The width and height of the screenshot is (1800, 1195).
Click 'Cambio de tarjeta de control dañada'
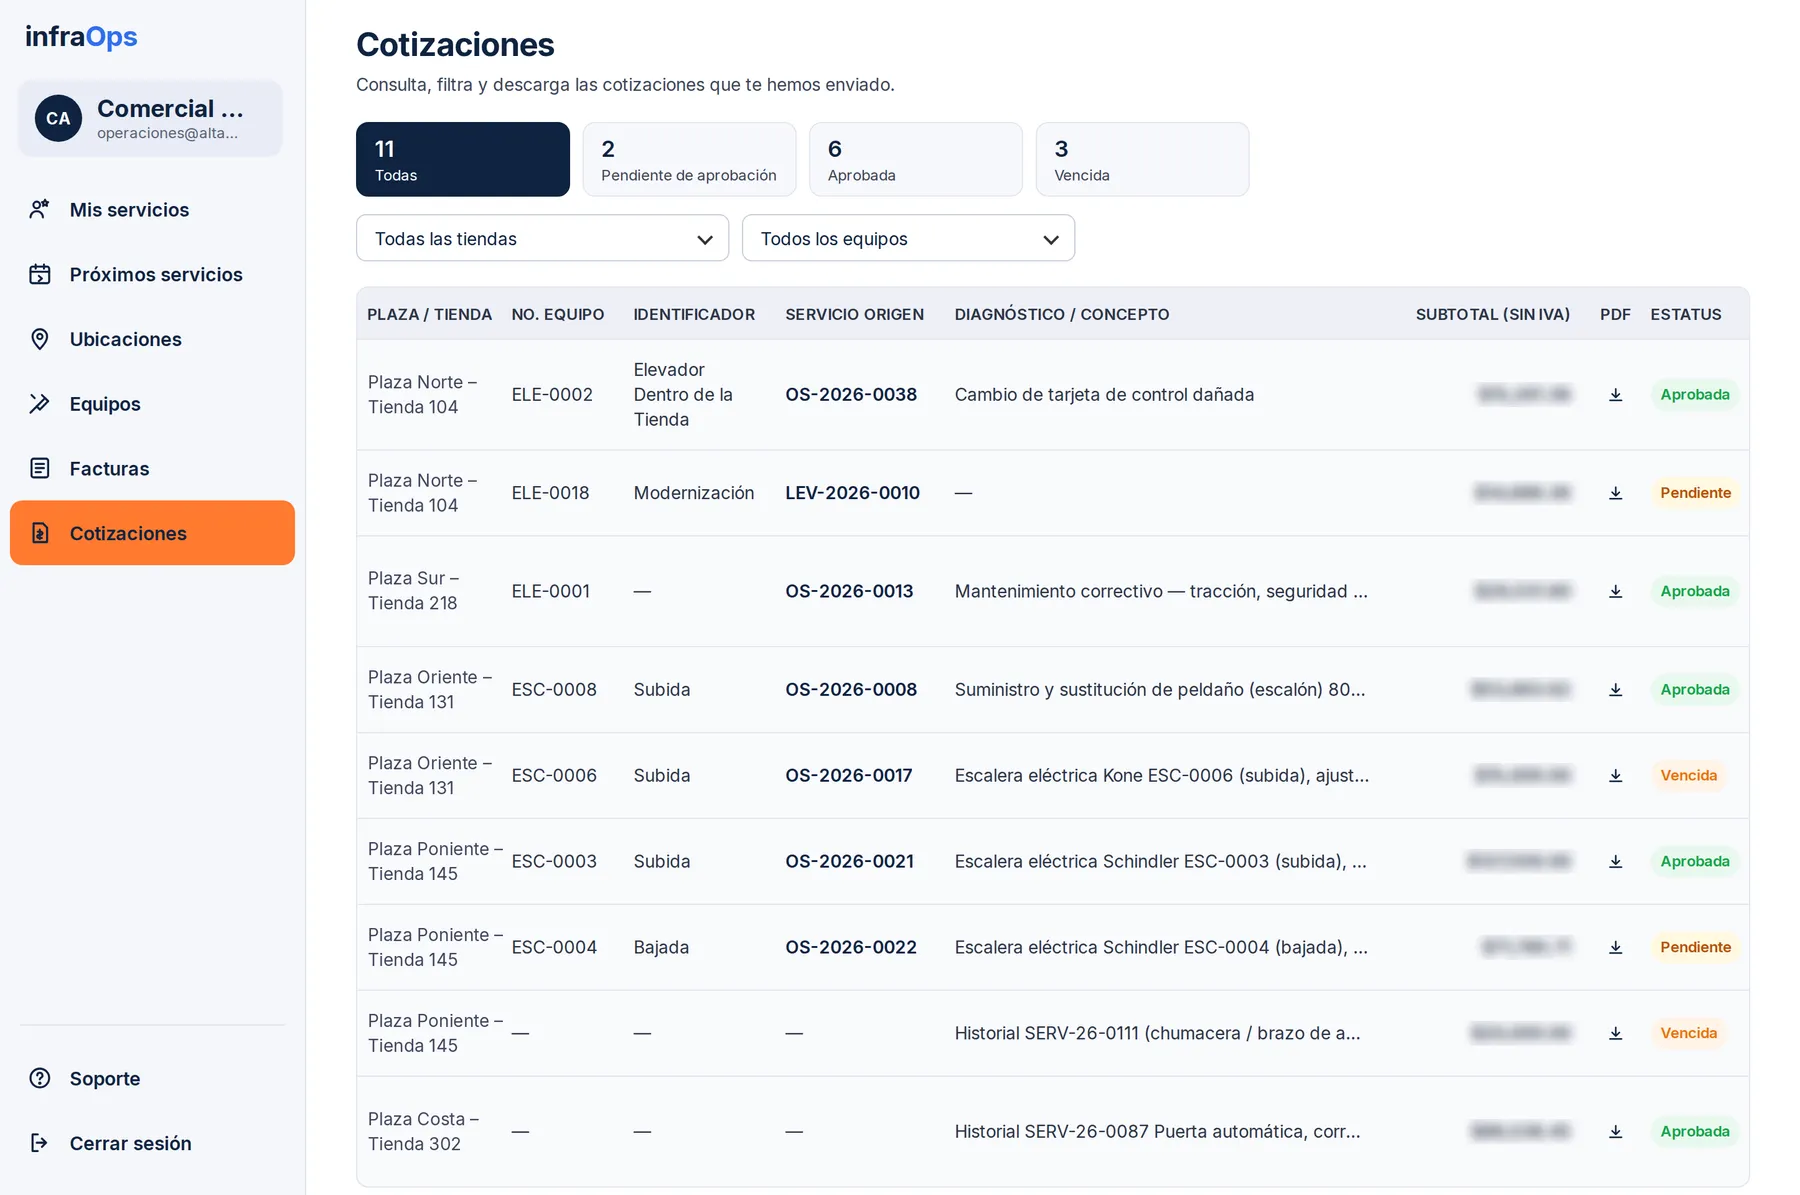[x=1104, y=395]
